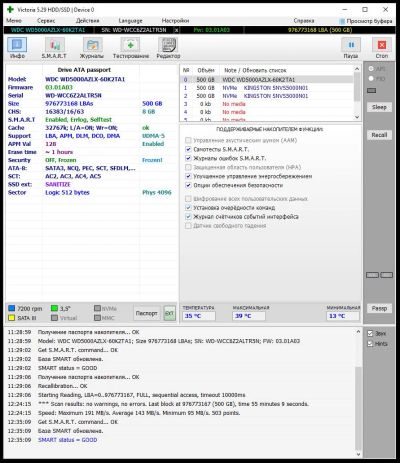
Task: Click the purple SANITIZE value
Action: pos(58,184)
